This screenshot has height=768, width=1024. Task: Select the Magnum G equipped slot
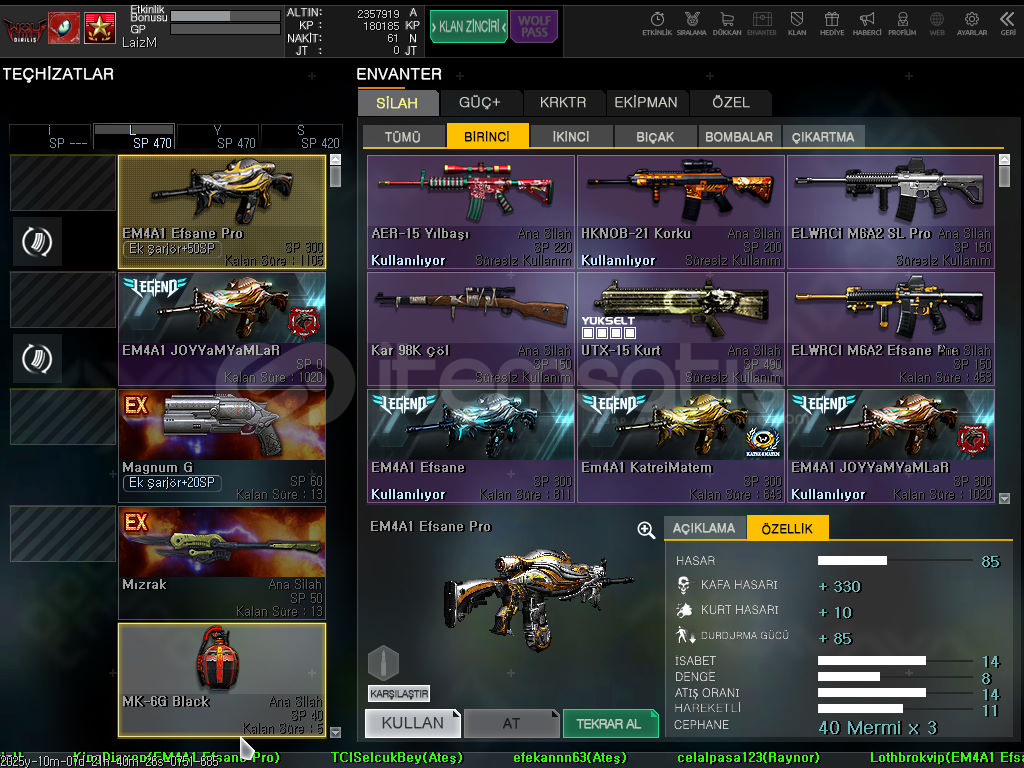(x=222, y=445)
